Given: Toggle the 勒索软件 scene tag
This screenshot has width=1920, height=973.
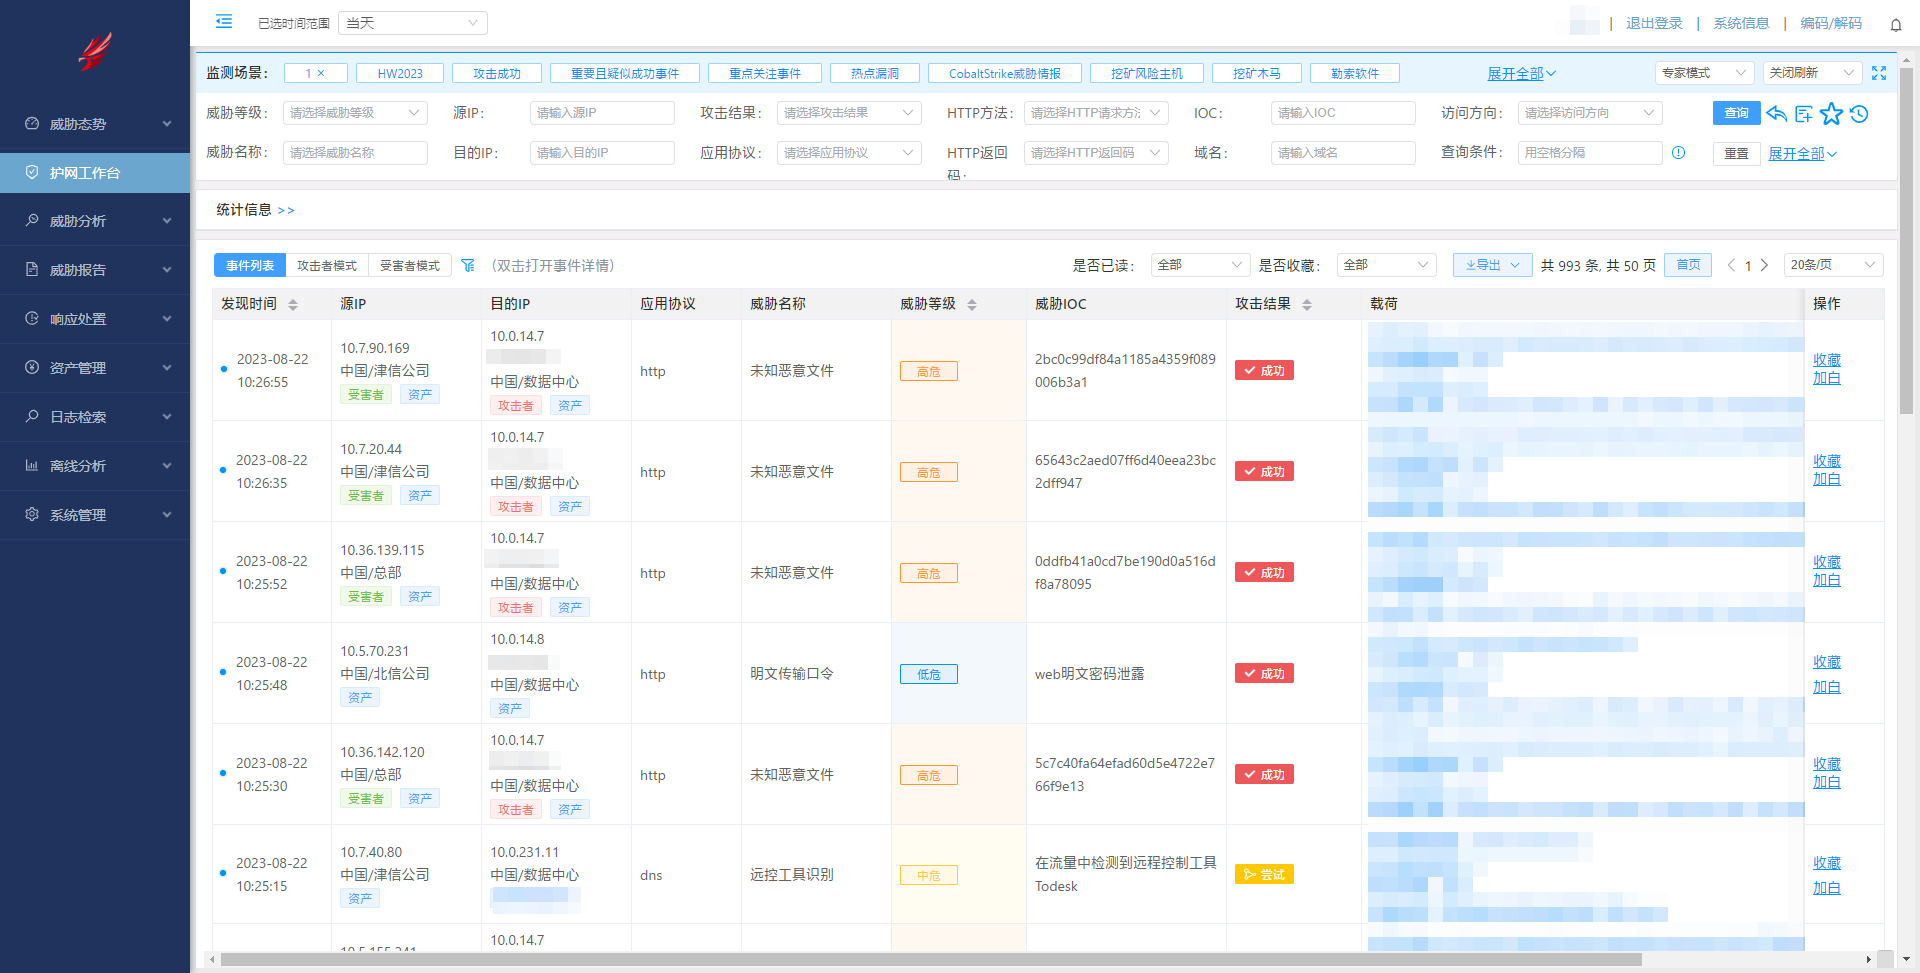Looking at the screenshot, I should (x=1355, y=73).
